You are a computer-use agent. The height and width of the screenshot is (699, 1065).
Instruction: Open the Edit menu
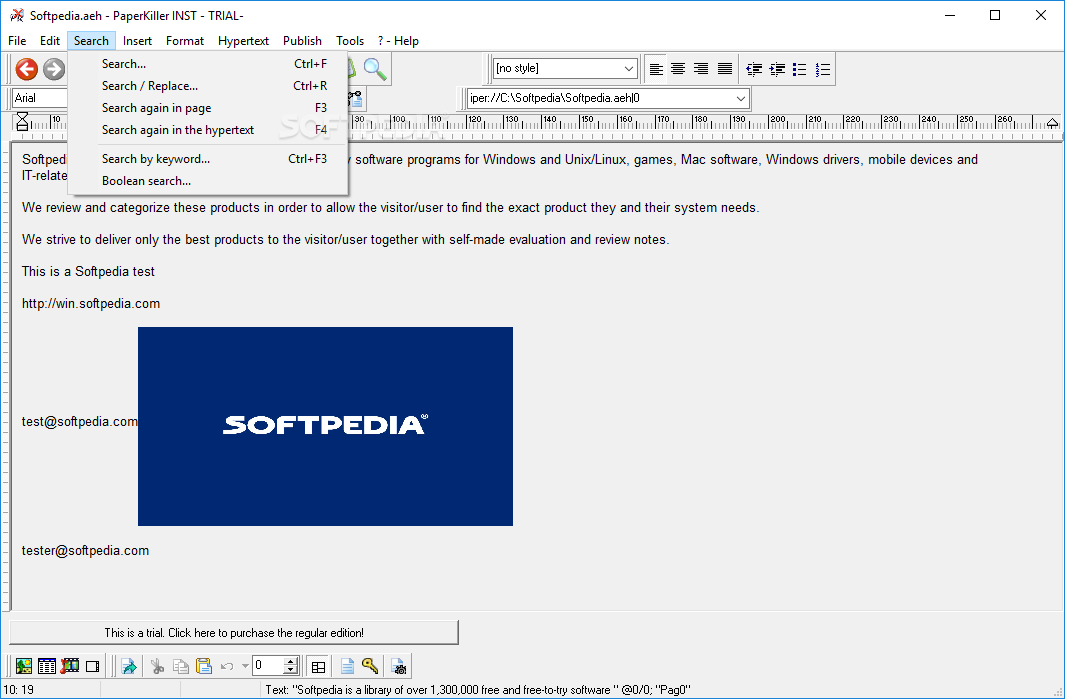tap(50, 41)
